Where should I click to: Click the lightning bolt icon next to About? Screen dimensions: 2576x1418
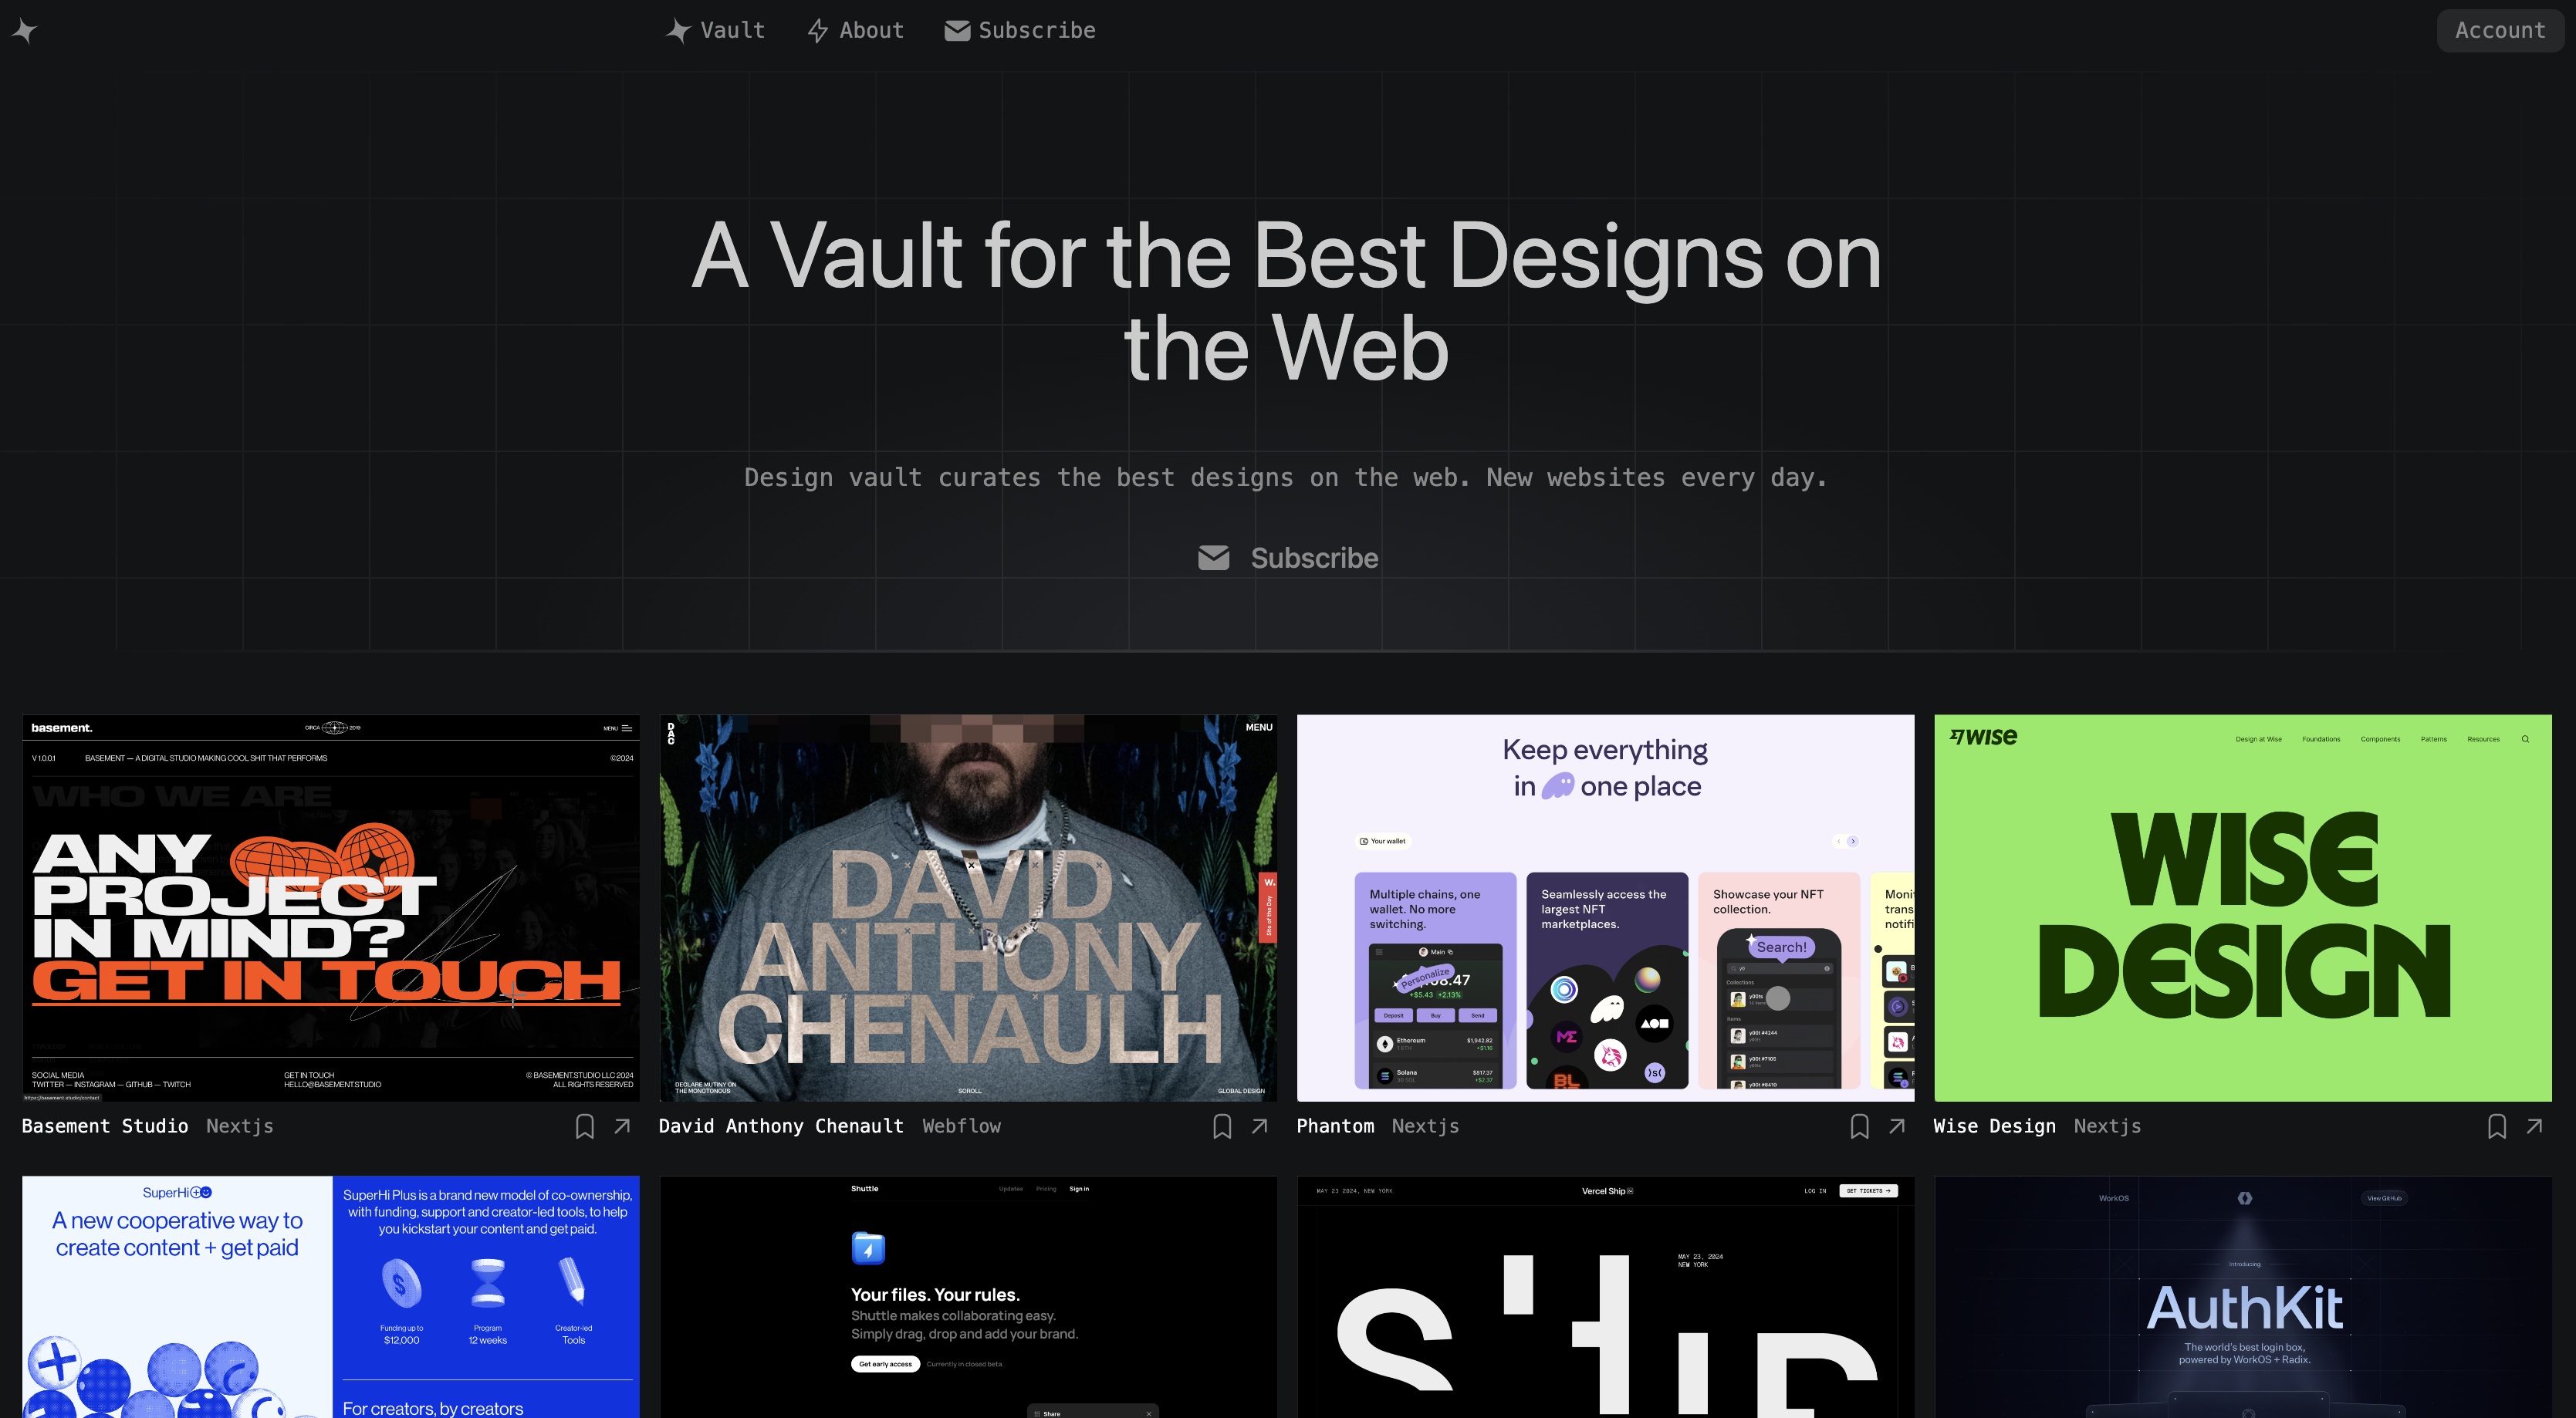[x=819, y=29]
